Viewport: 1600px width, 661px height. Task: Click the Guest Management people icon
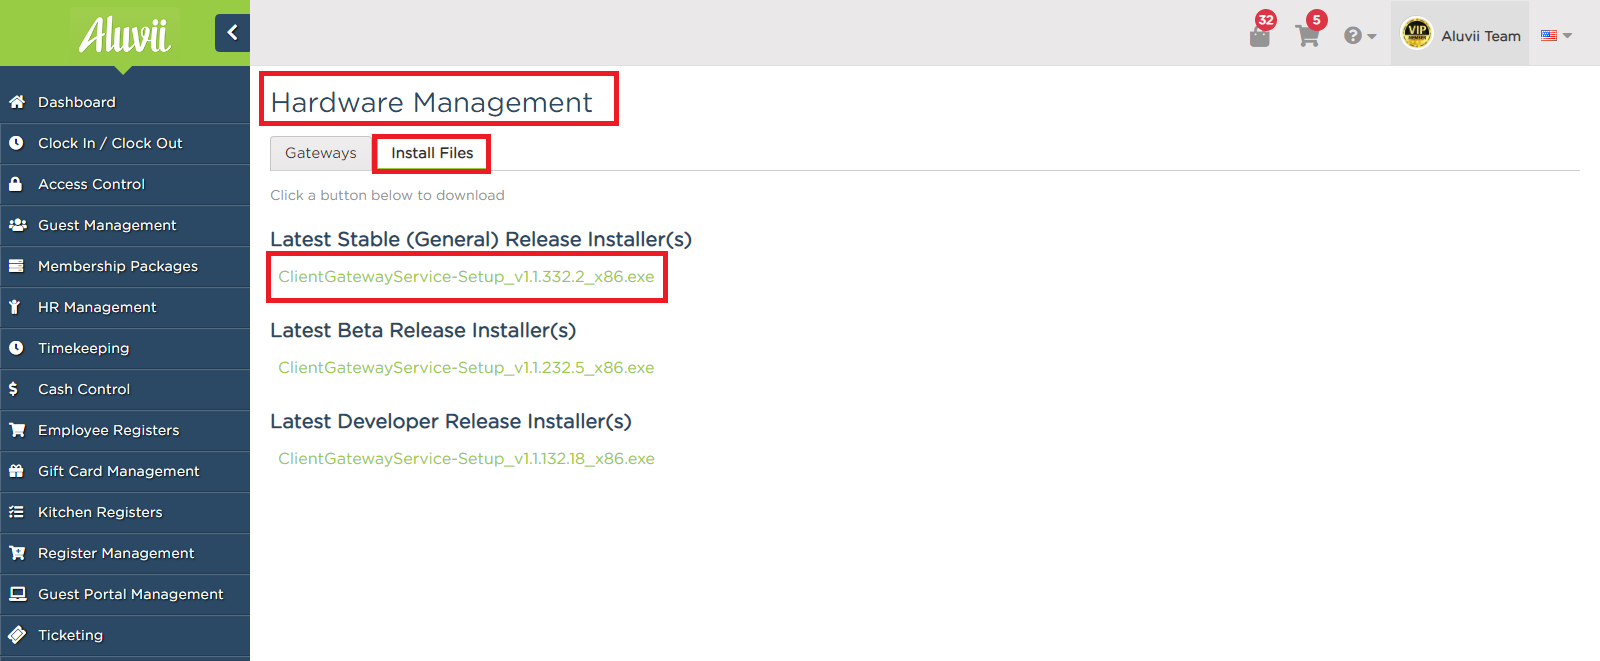click(x=17, y=225)
